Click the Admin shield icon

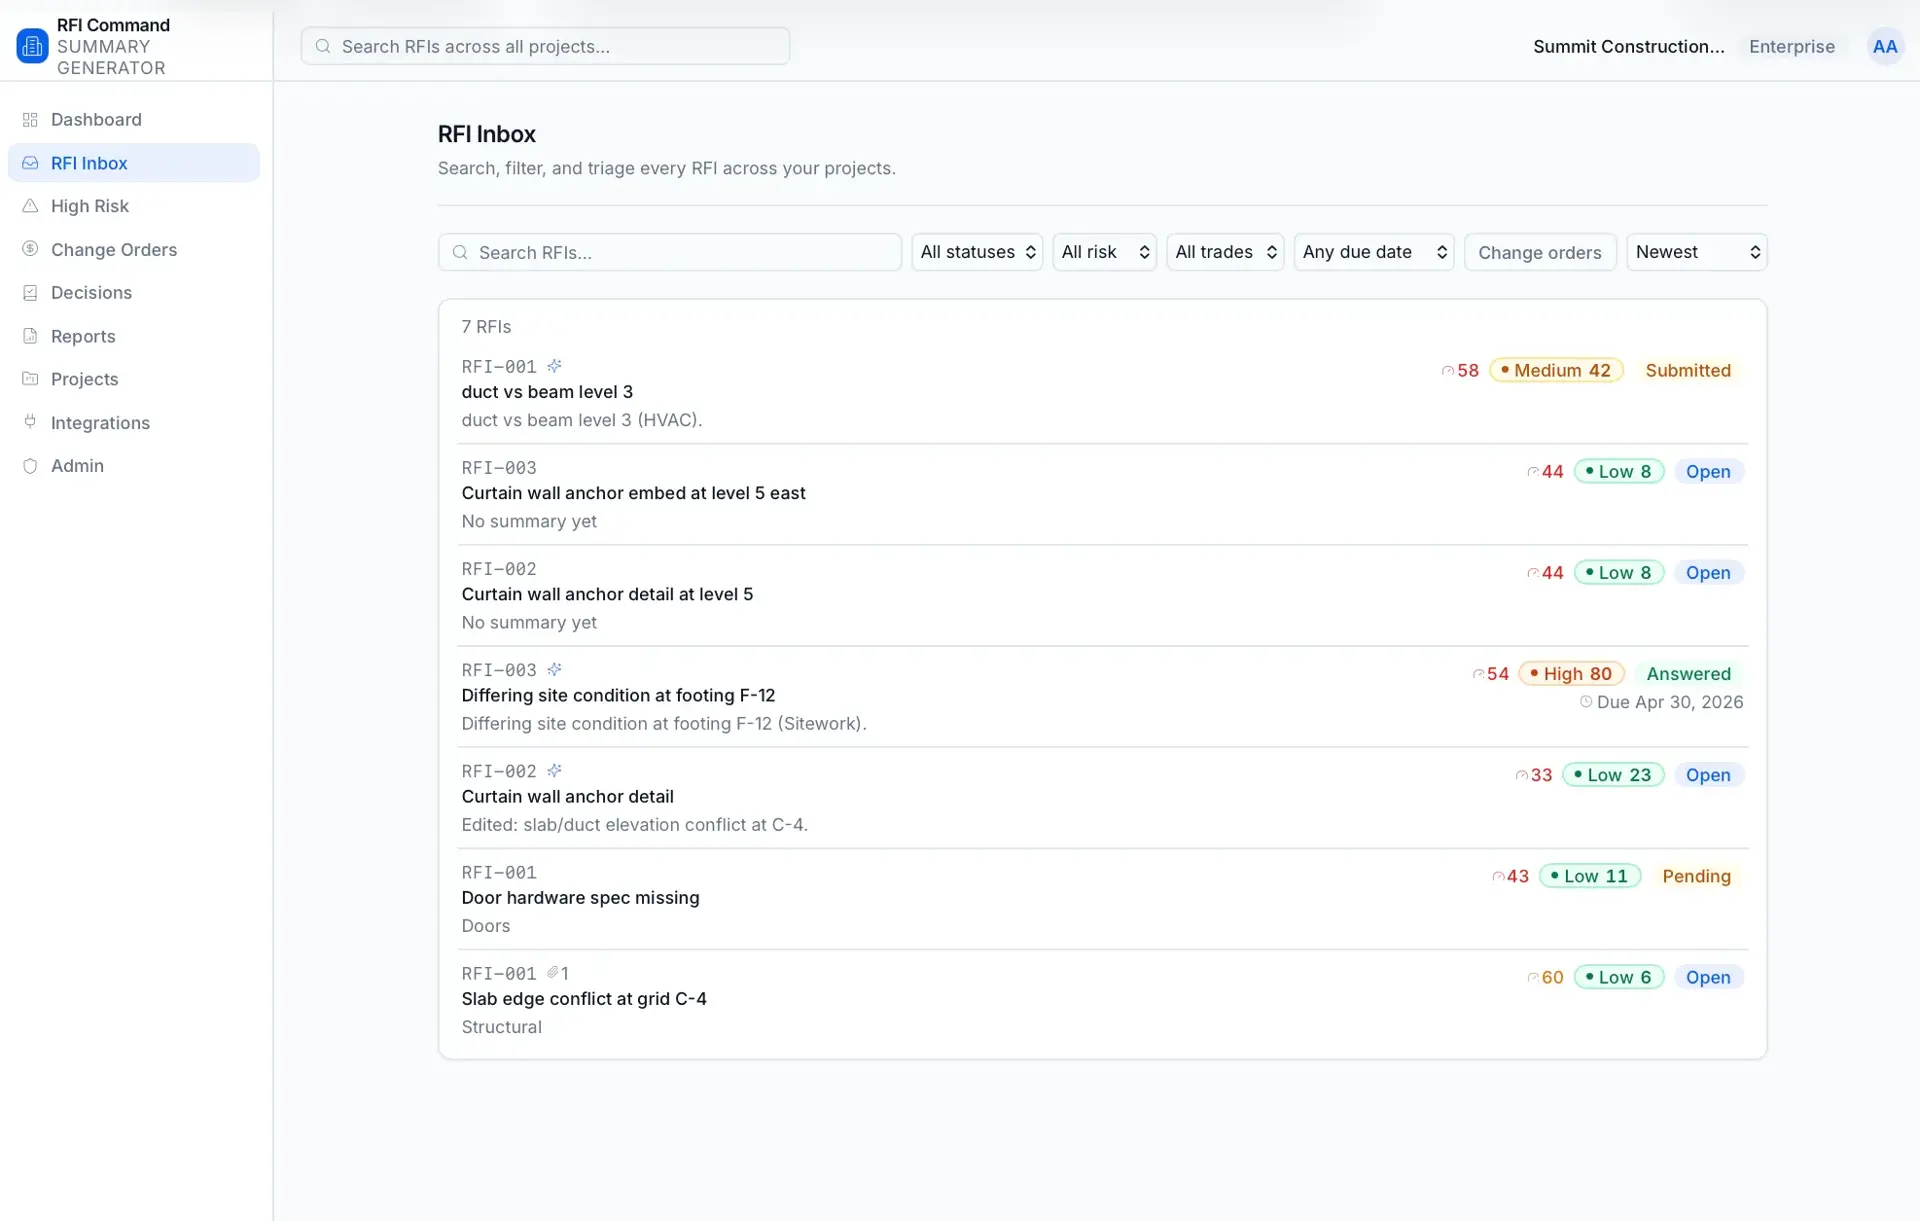pos(30,466)
